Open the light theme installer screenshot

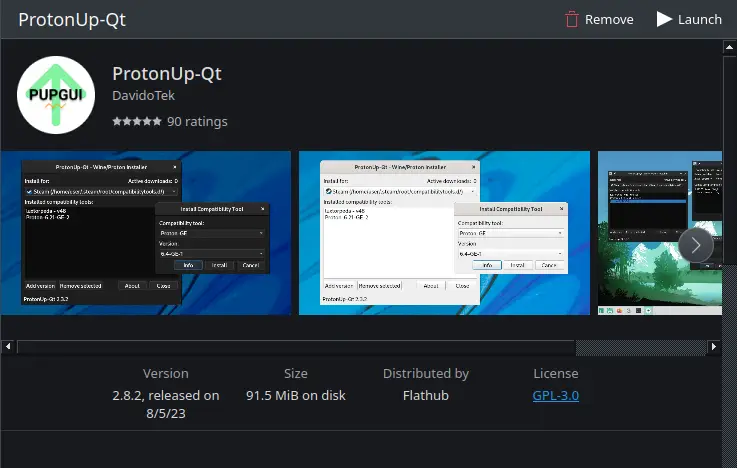click(444, 233)
